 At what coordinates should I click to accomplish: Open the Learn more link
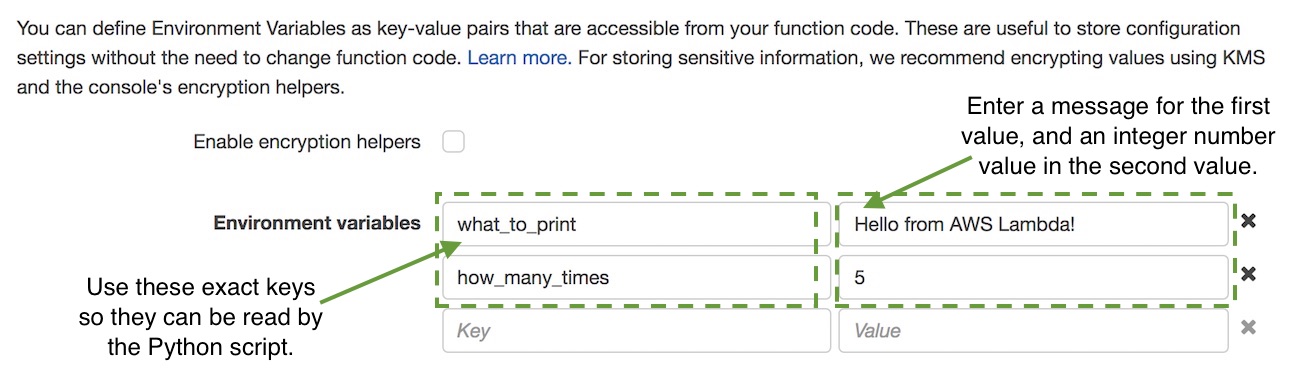tap(519, 58)
